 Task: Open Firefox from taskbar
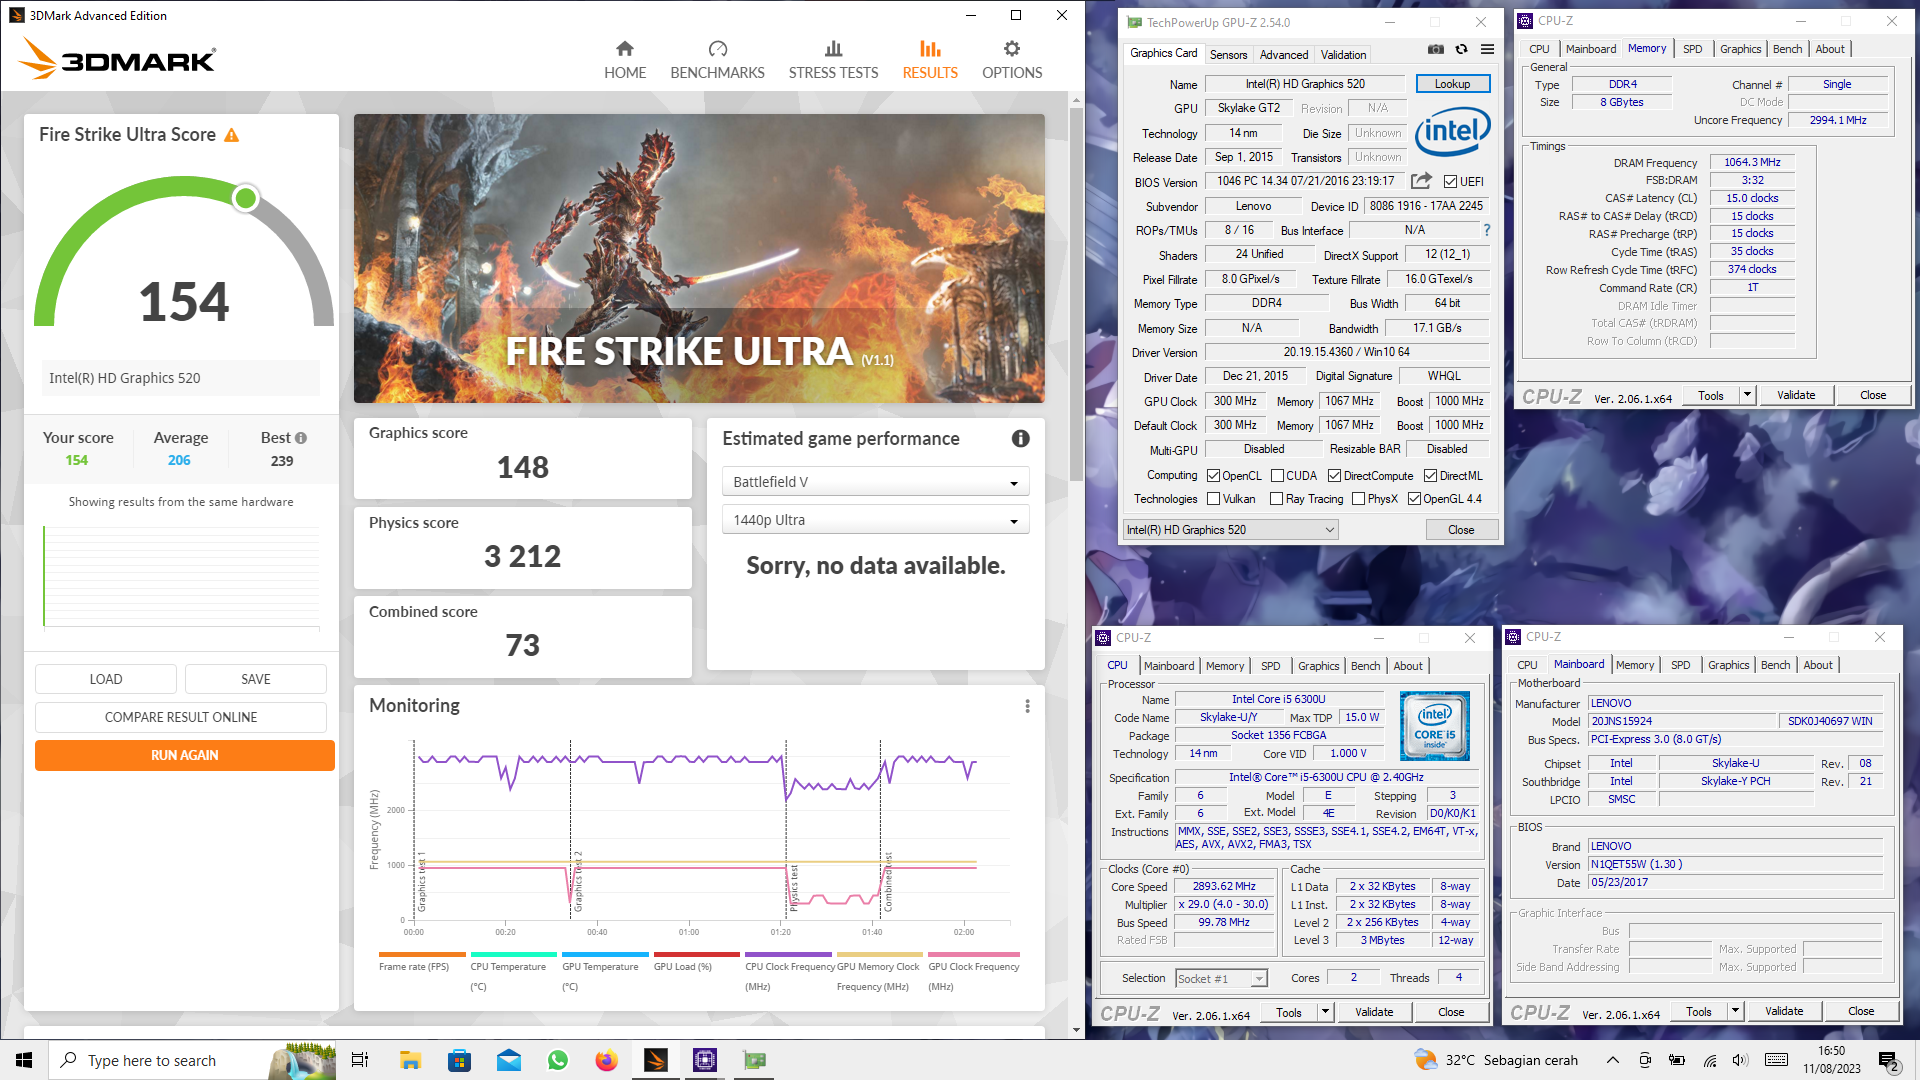coord(606,1060)
